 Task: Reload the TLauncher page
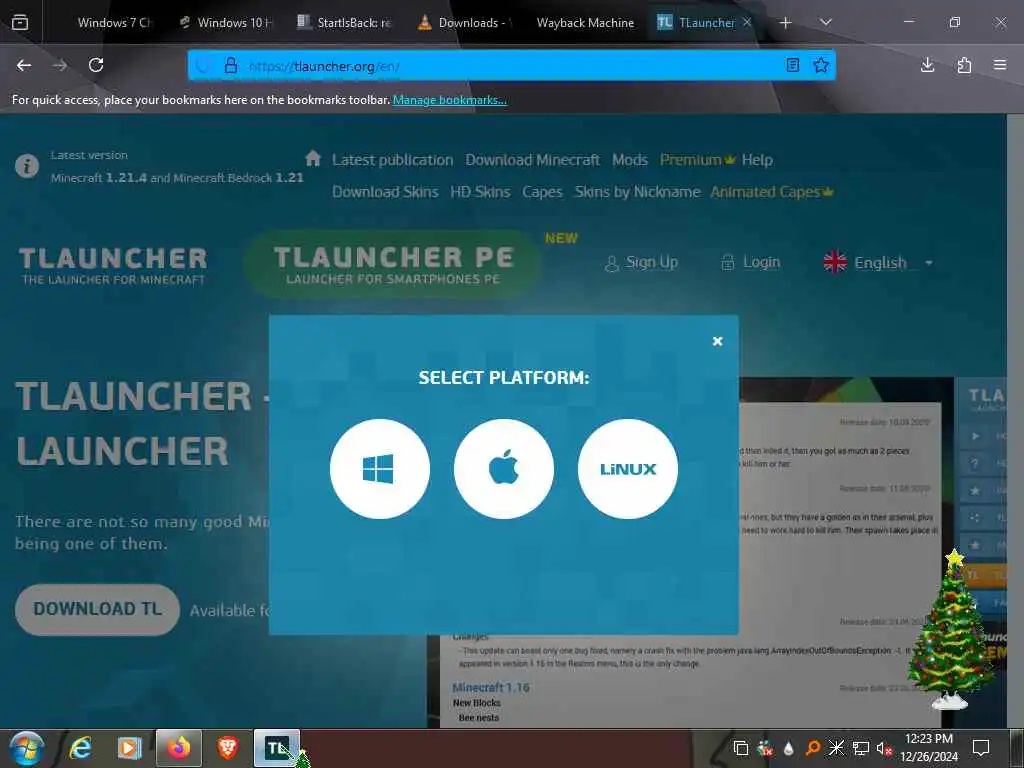(96, 65)
